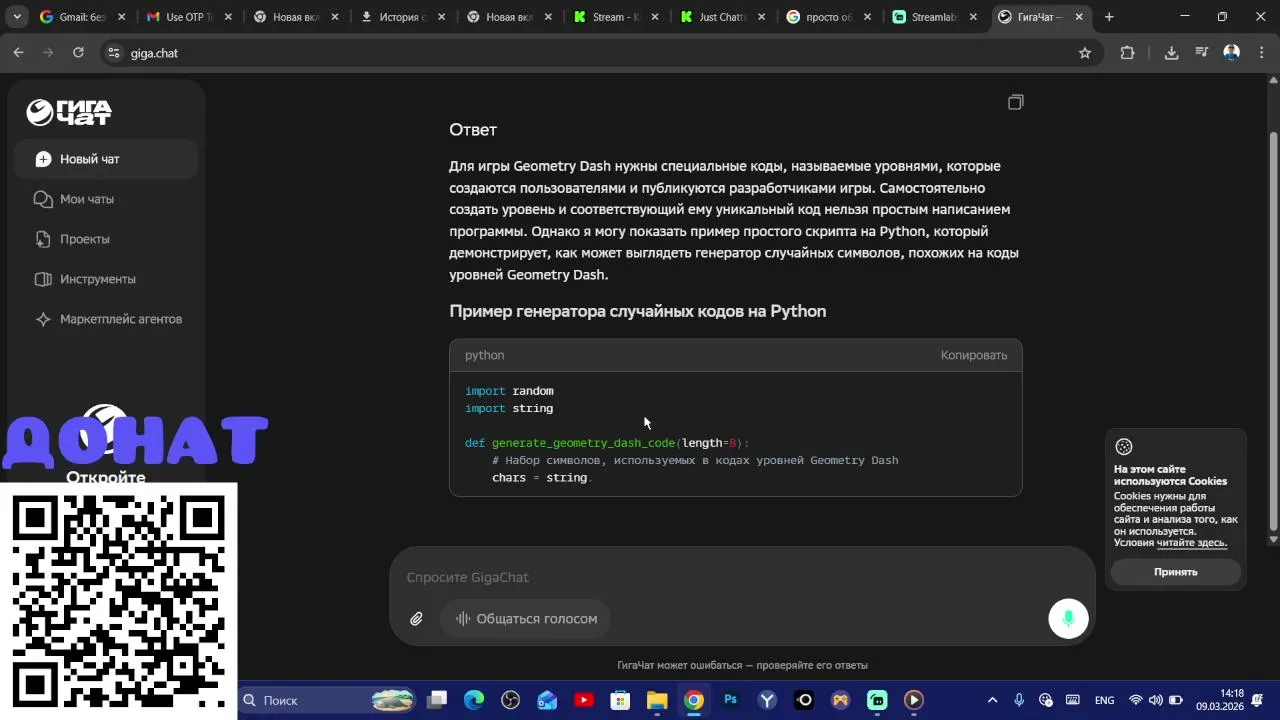
Task: Click Общаться голосом button
Action: [526, 619]
